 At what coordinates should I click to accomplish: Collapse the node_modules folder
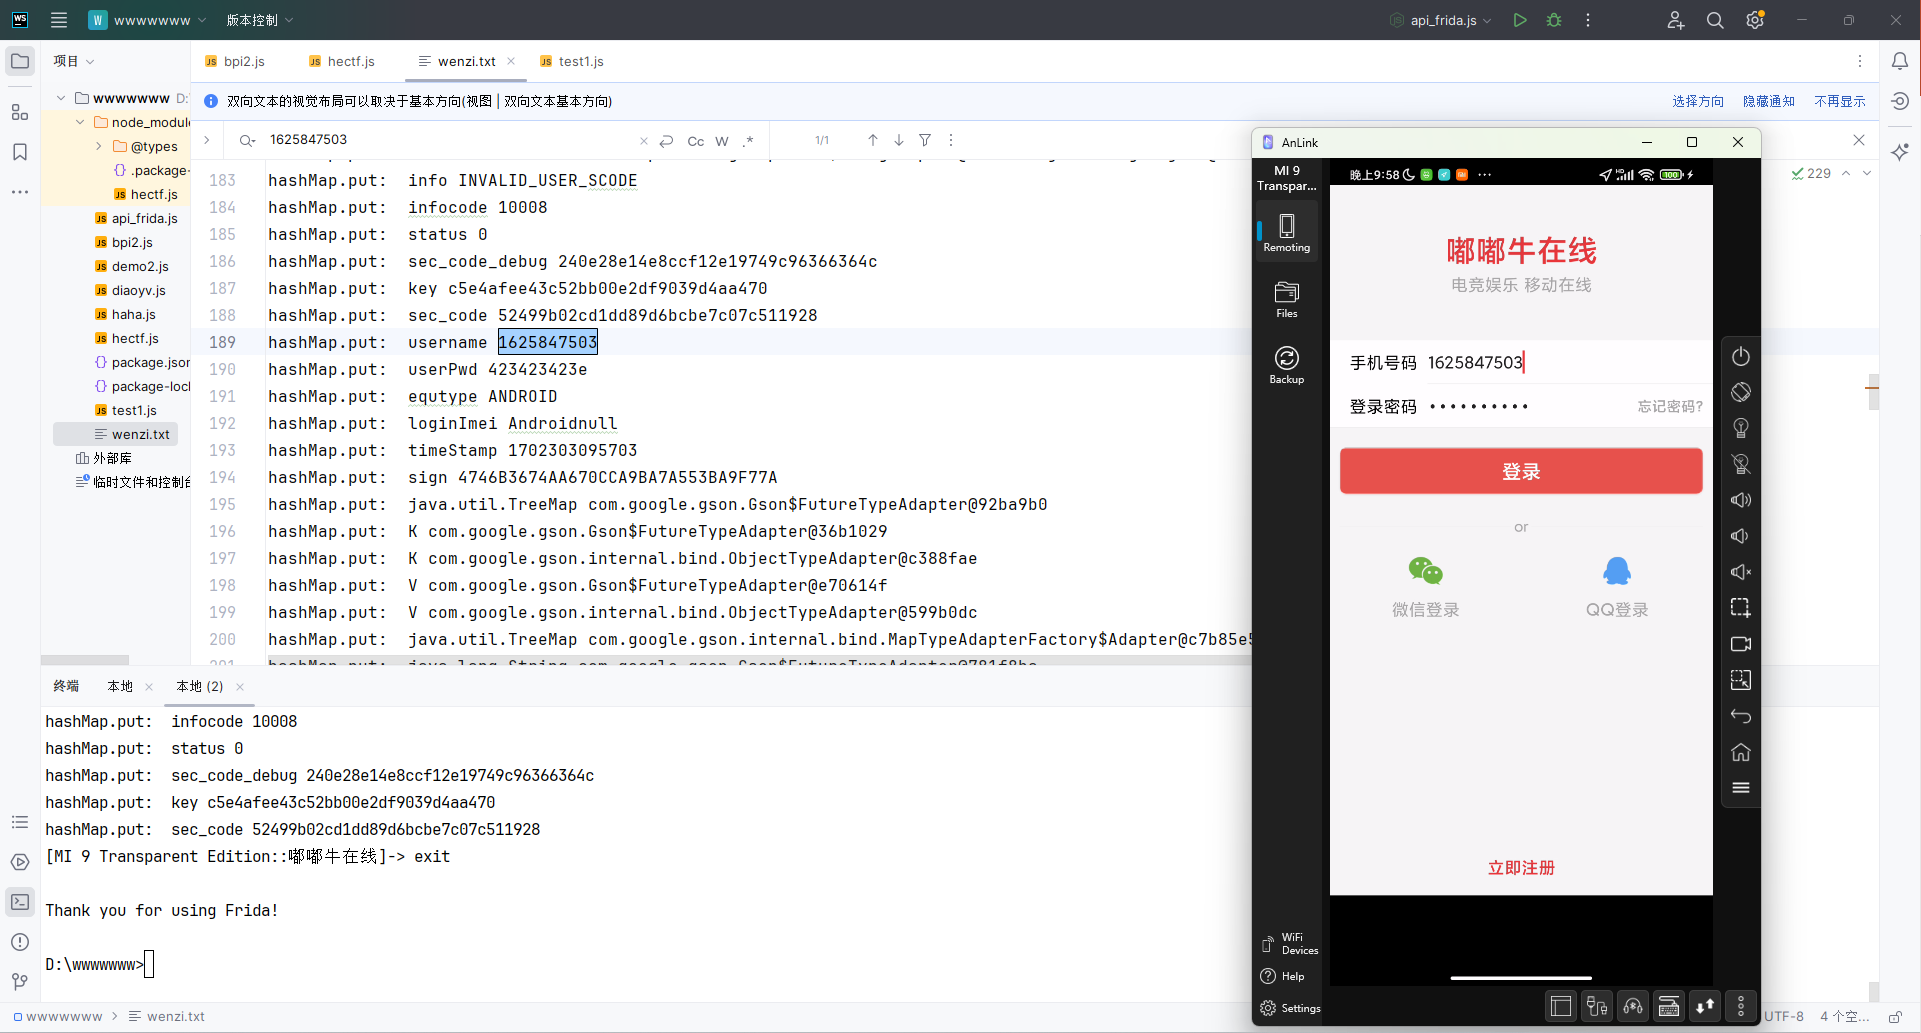pyautogui.click(x=80, y=122)
